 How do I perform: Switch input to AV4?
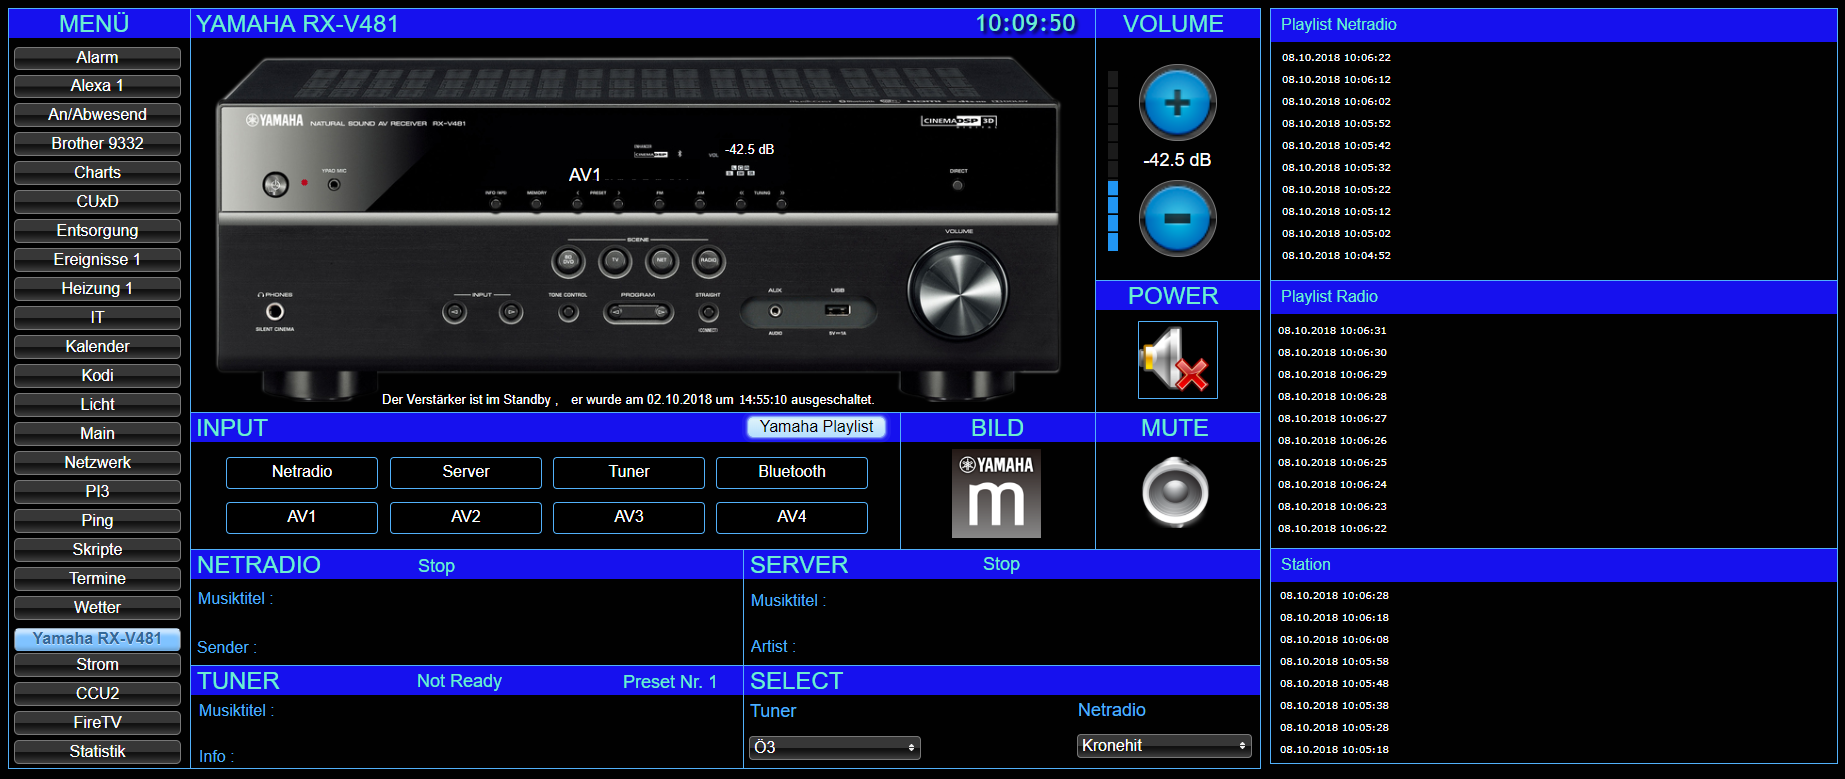coord(792,517)
